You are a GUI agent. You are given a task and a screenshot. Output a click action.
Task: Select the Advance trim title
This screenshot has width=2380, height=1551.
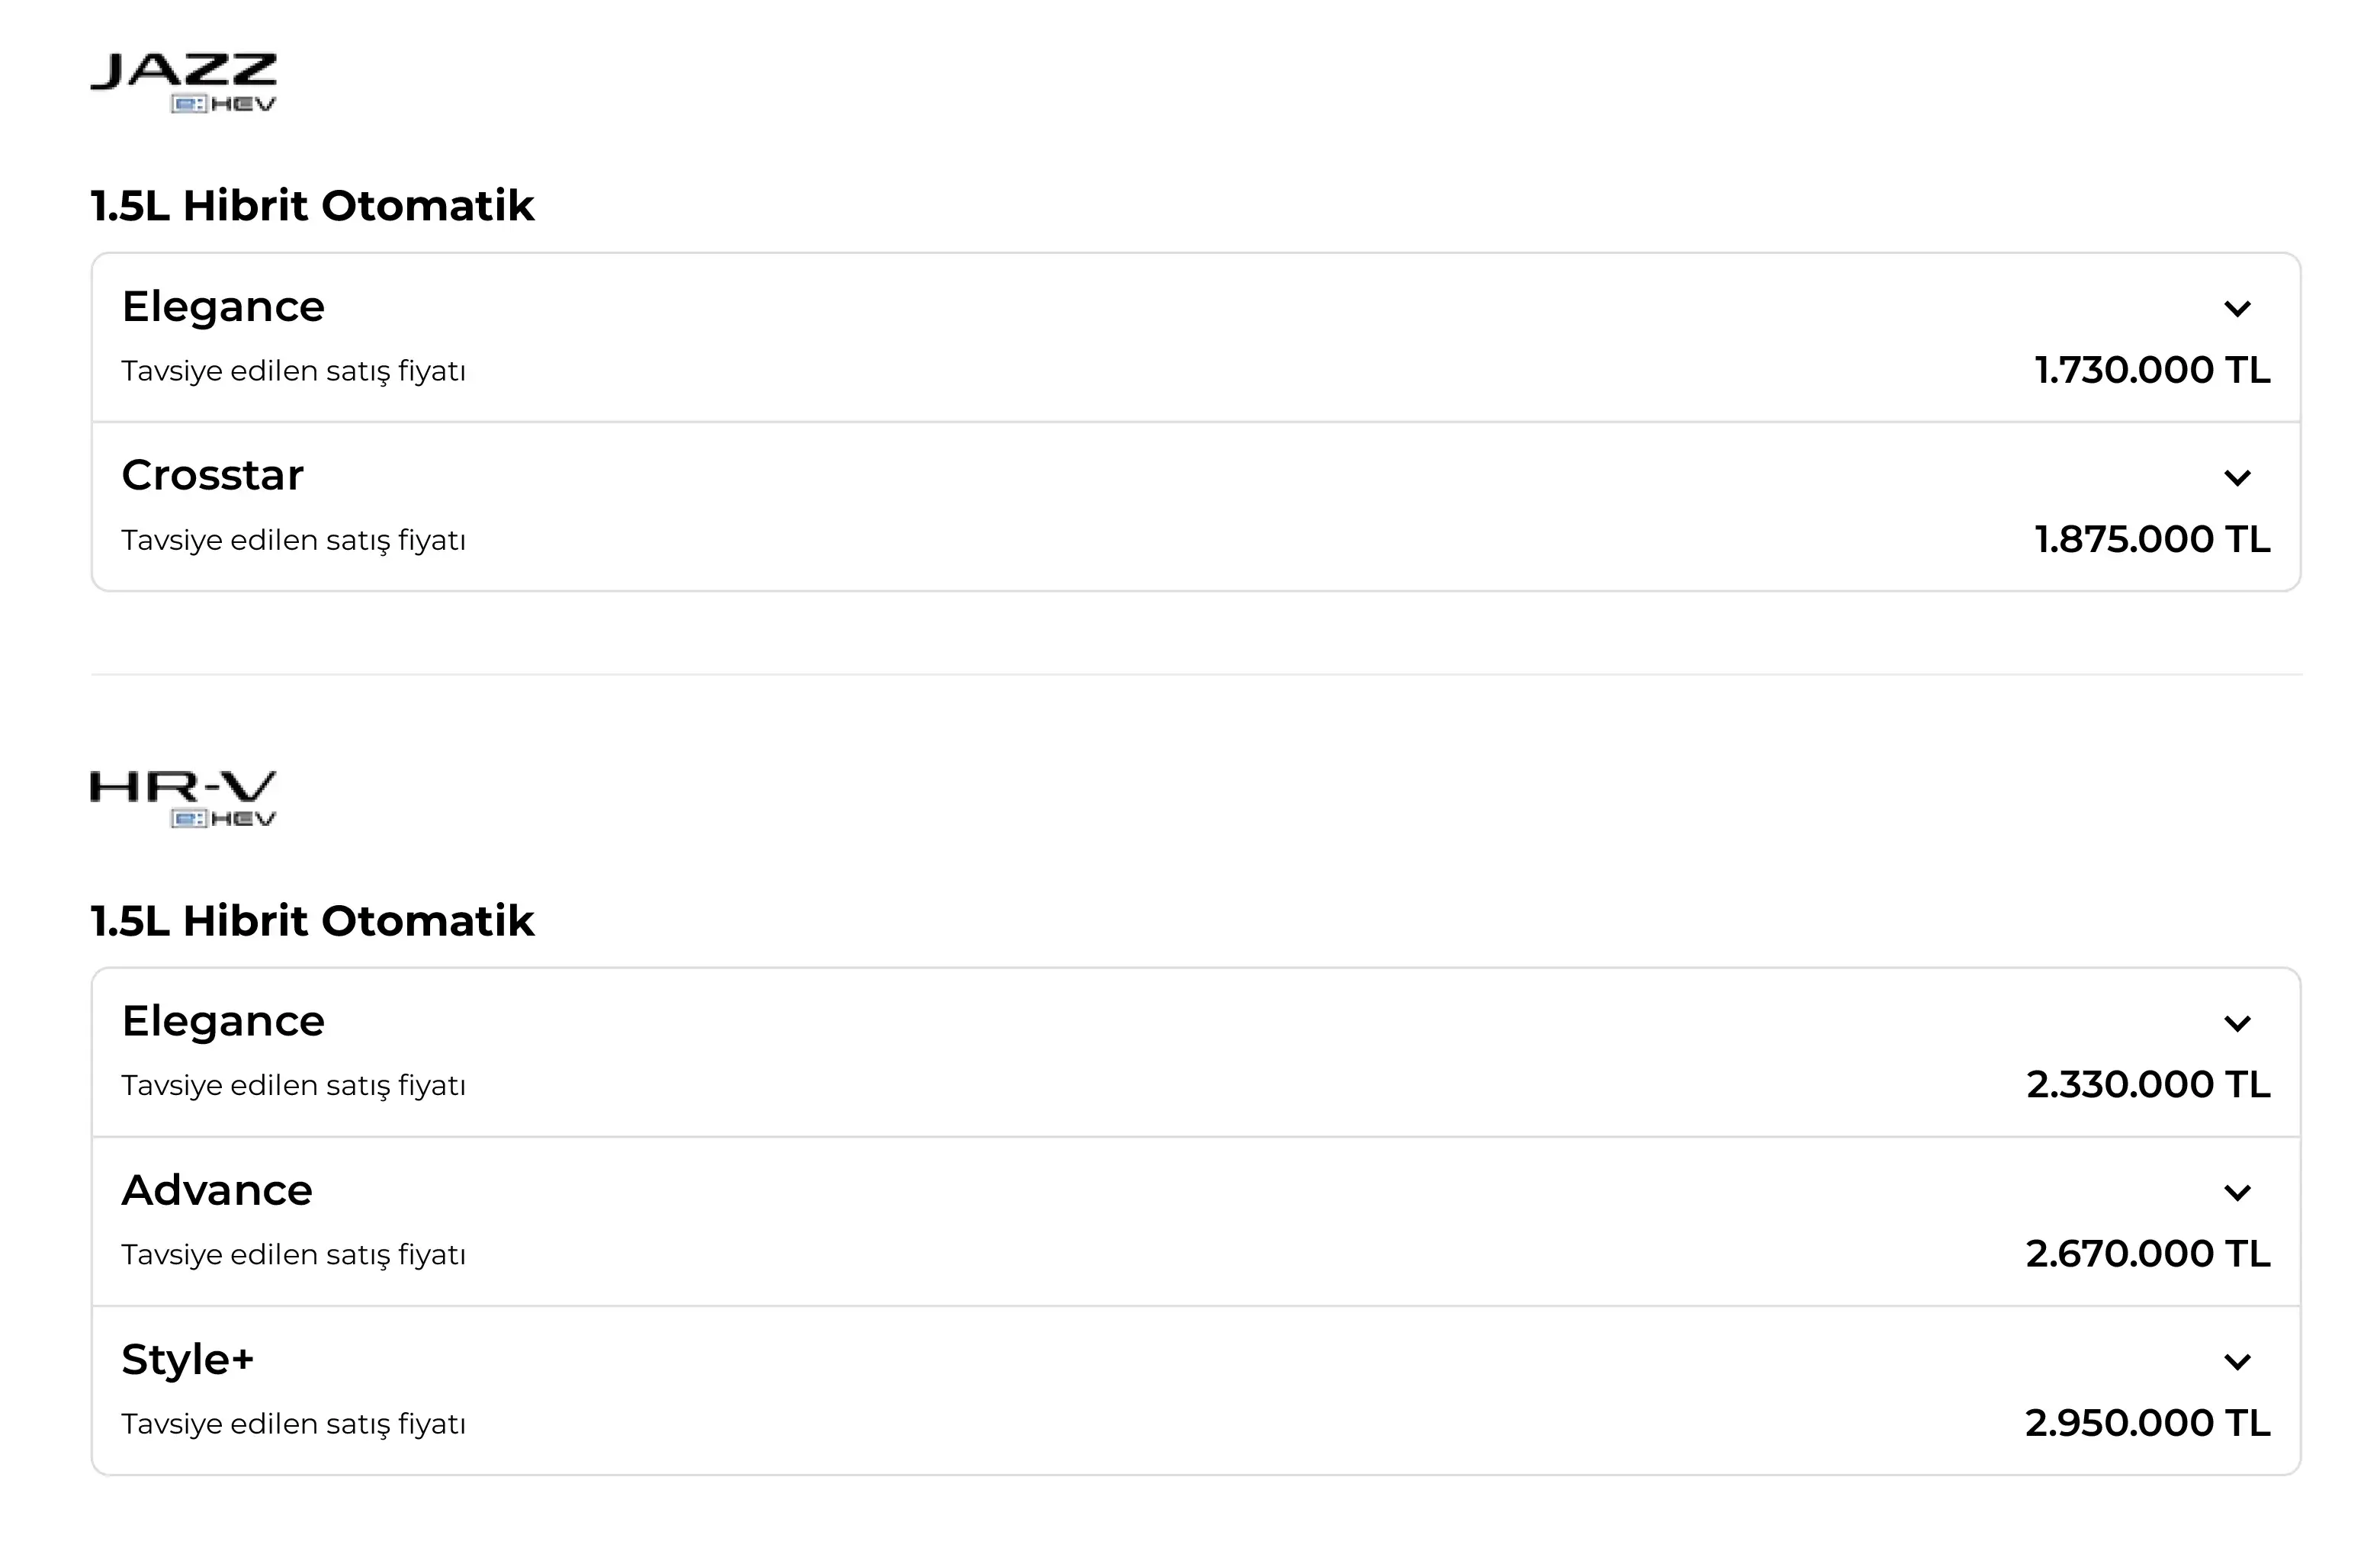[217, 1190]
